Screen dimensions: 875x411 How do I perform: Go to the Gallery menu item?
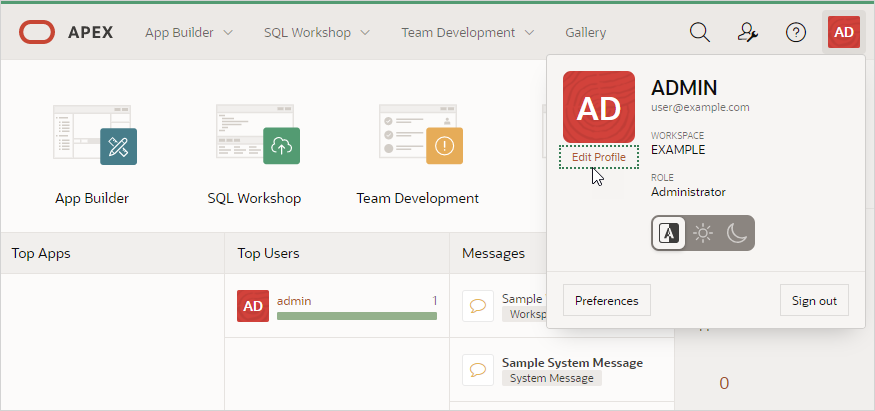[585, 33]
